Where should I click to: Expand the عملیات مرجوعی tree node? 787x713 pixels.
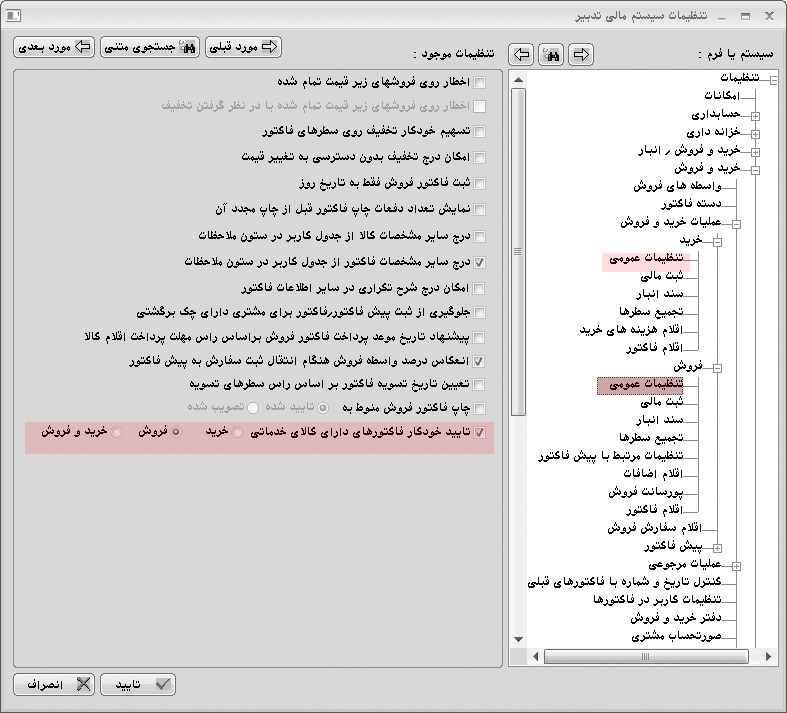(737, 565)
